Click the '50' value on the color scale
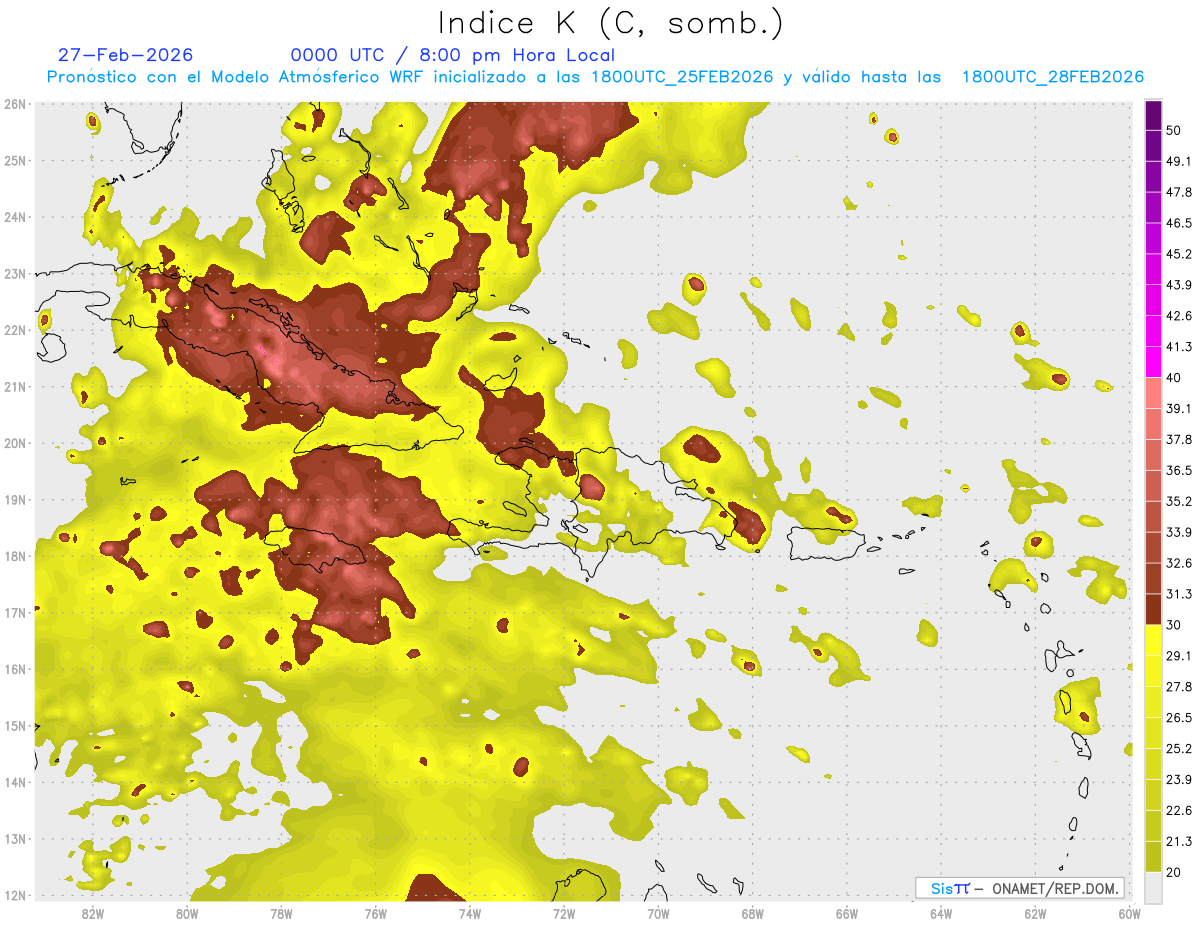 pyautogui.click(x=1175, y=131)
